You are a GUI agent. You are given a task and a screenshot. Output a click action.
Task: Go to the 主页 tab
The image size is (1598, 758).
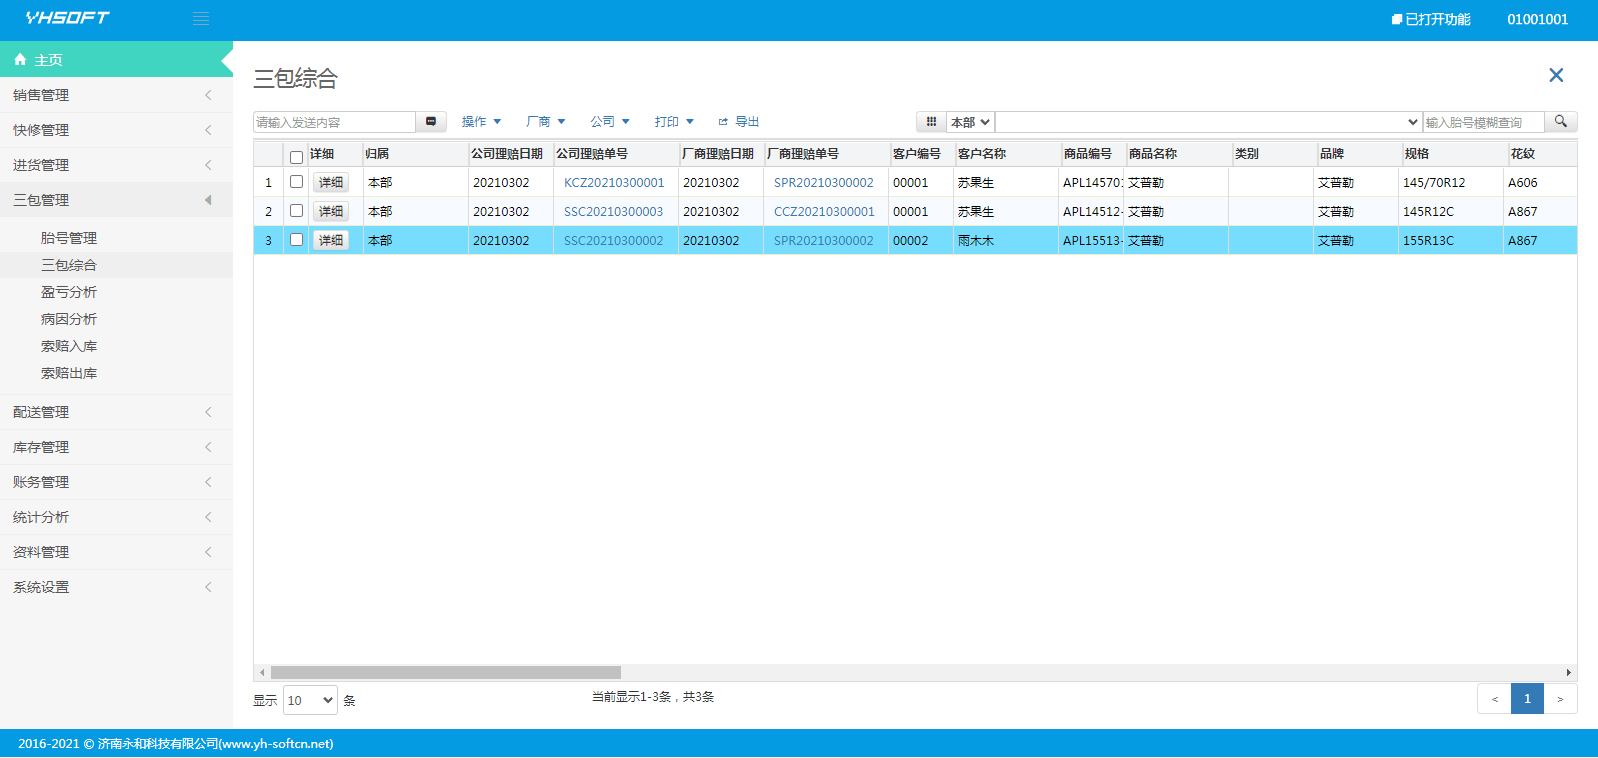(116, 60)
